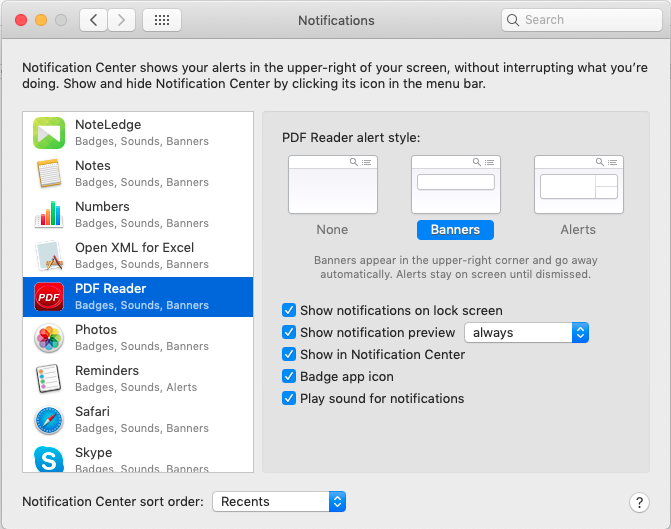
Task: Select Skype in the app list
Action: (x=138, y=457)
